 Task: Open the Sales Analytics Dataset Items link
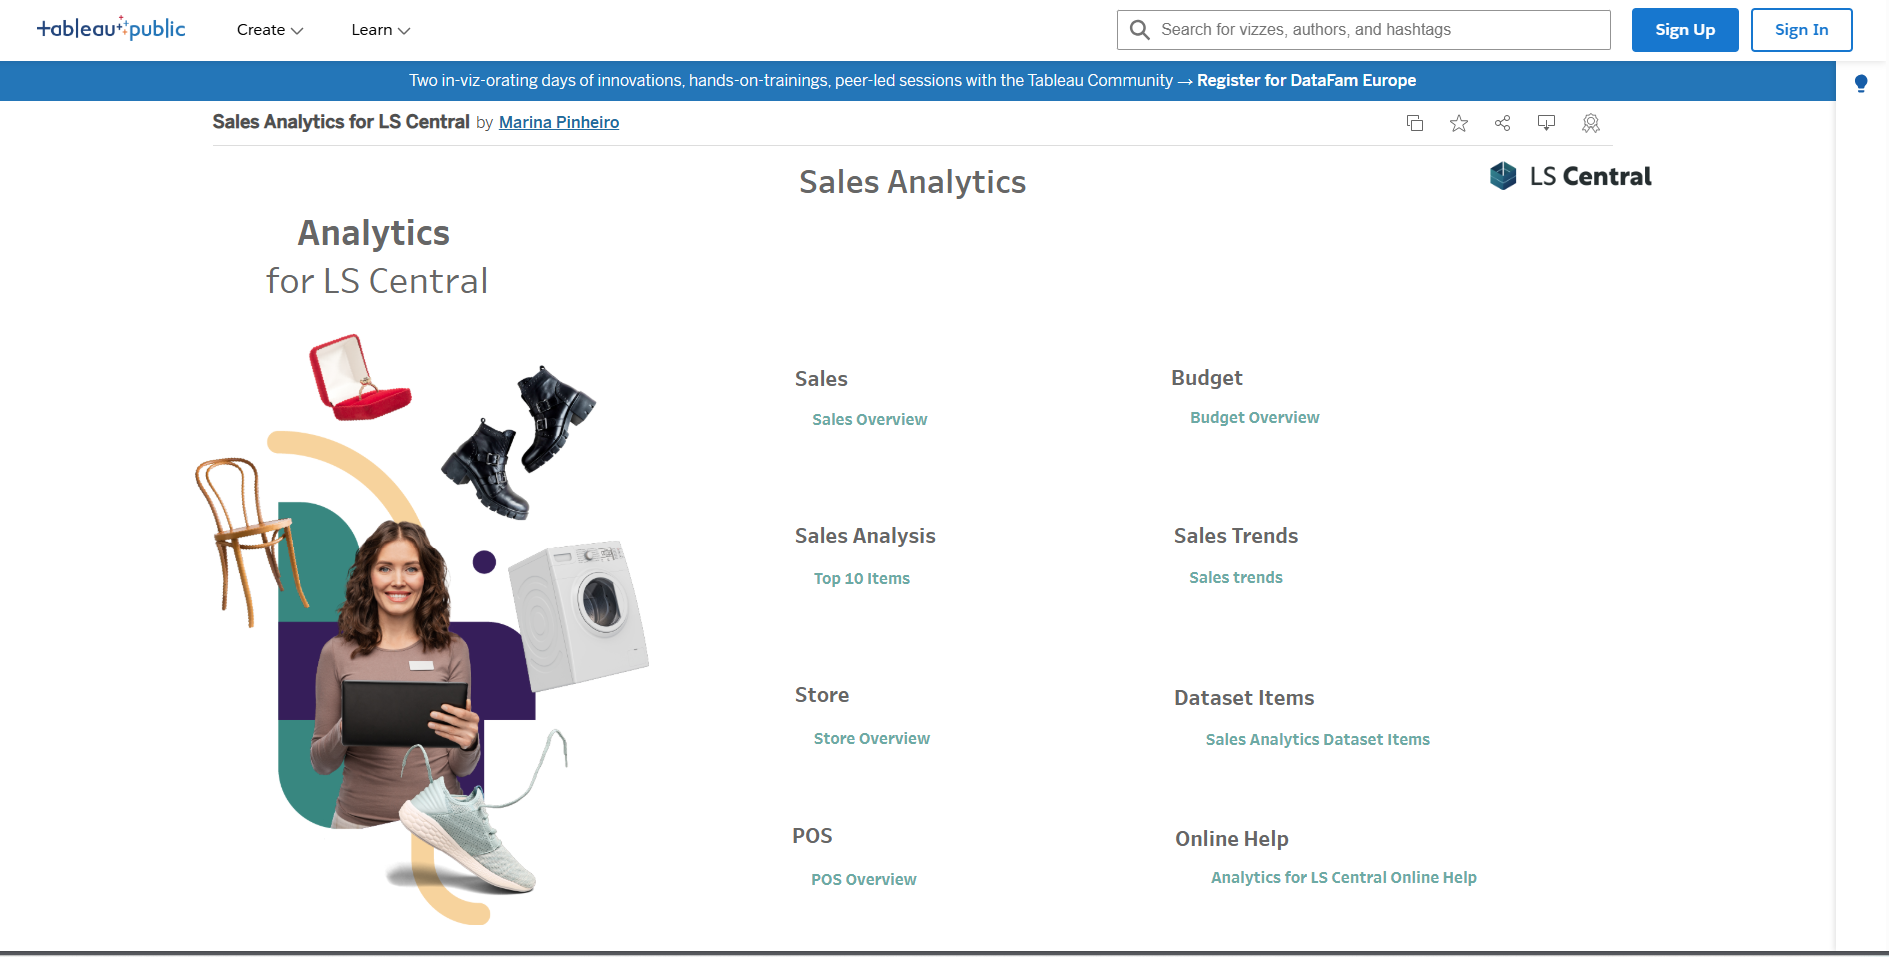(x=1318, y=740)
